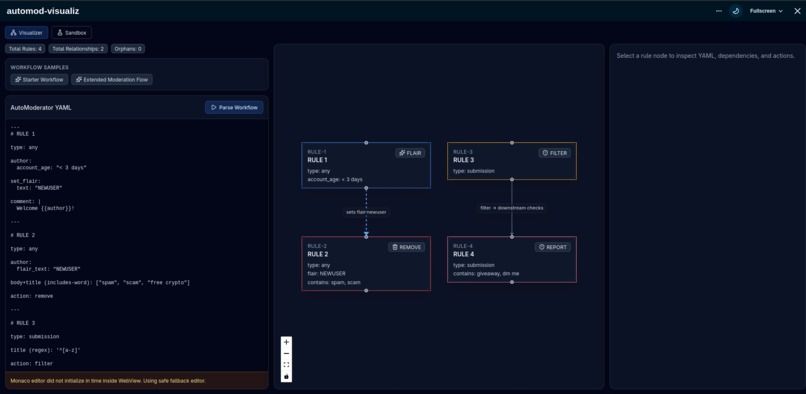This screenshot has height=394, width=806.
Task: Click Rule 4 bottom connection handle
Action: click(x=512, y=282)
